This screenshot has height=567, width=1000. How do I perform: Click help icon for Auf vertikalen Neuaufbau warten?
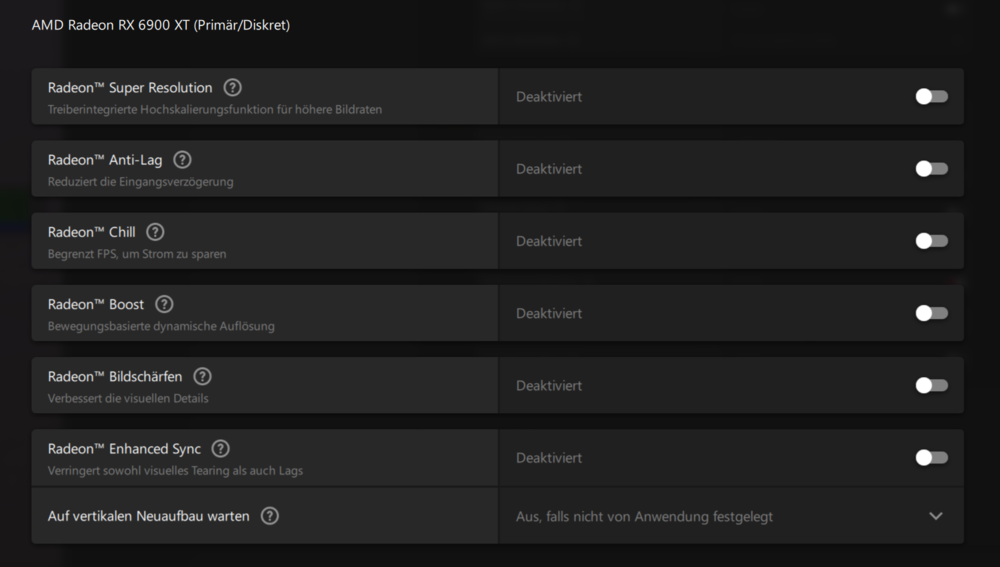(269, 516)
